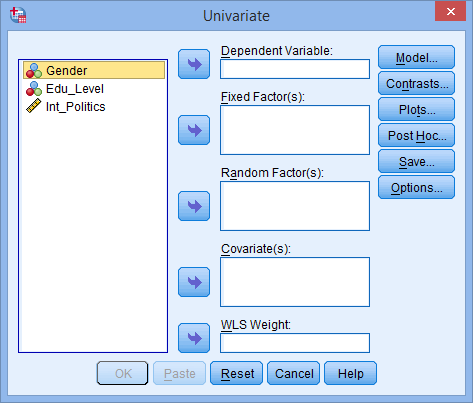Click the arrow button for Covariate(s)

coord(194,282)
